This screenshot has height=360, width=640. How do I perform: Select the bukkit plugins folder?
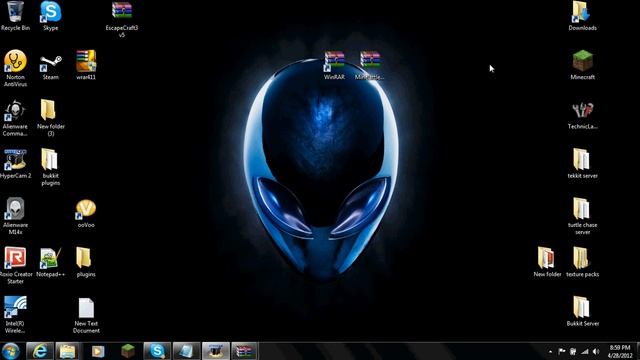[51, 167]
